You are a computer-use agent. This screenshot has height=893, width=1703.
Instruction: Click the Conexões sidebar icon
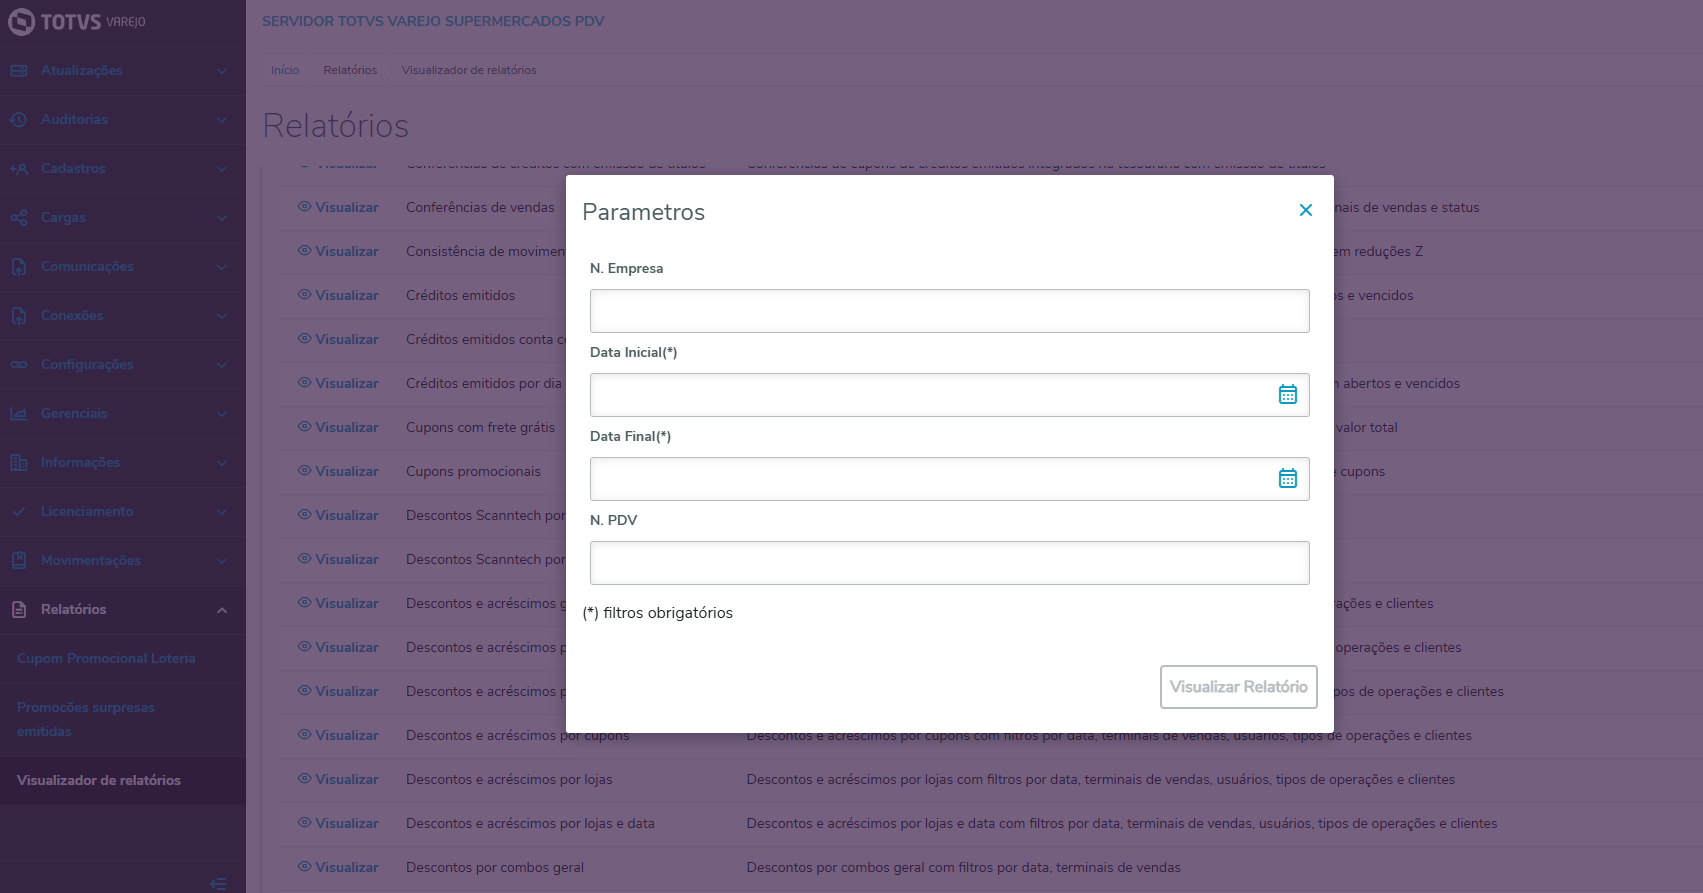tap(19, 316)
